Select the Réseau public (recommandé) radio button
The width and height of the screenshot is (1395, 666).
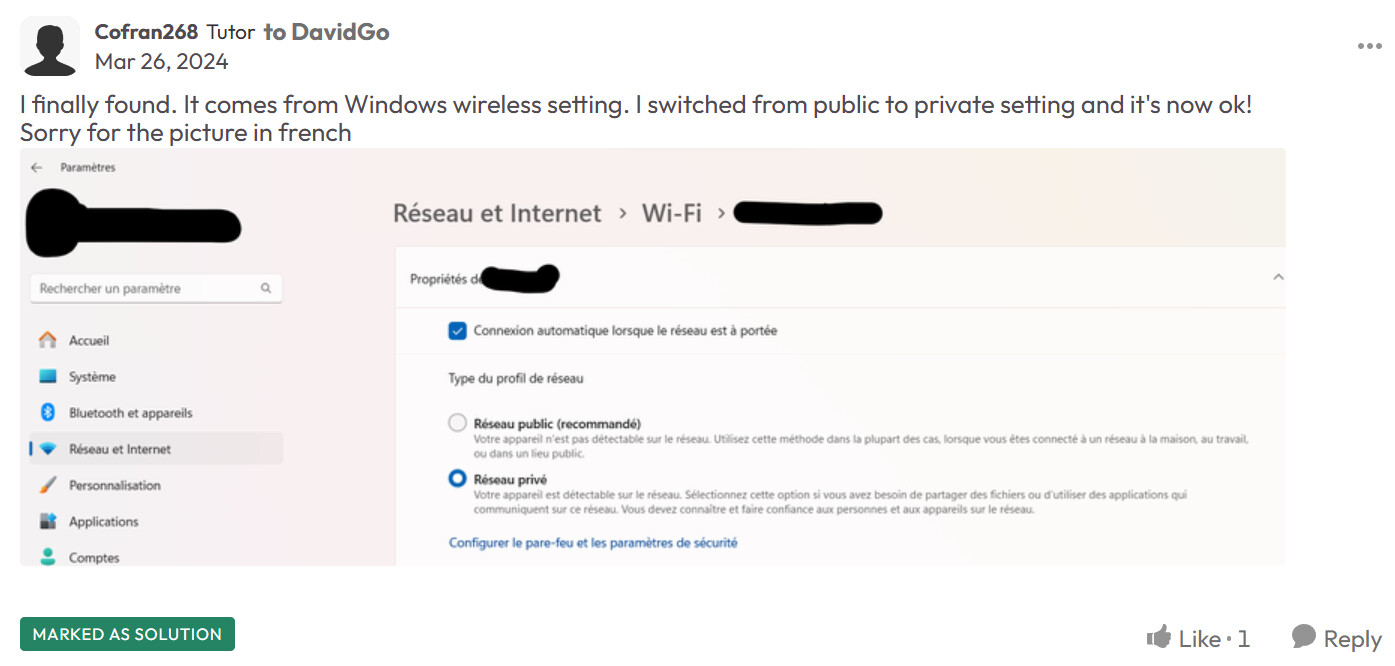click(458, 423)
